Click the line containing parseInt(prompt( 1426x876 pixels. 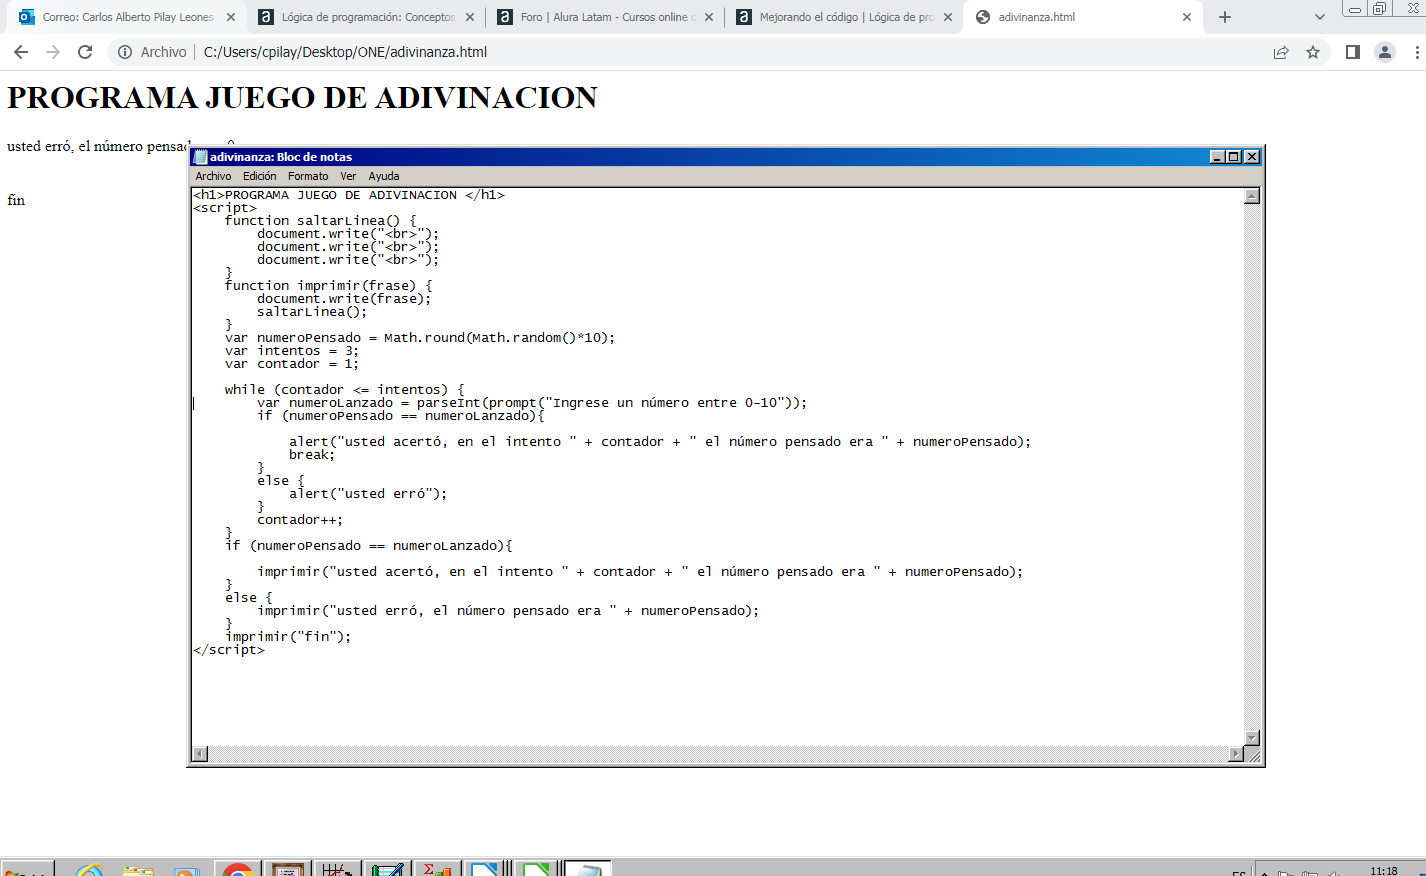click(x=532, y=403)
